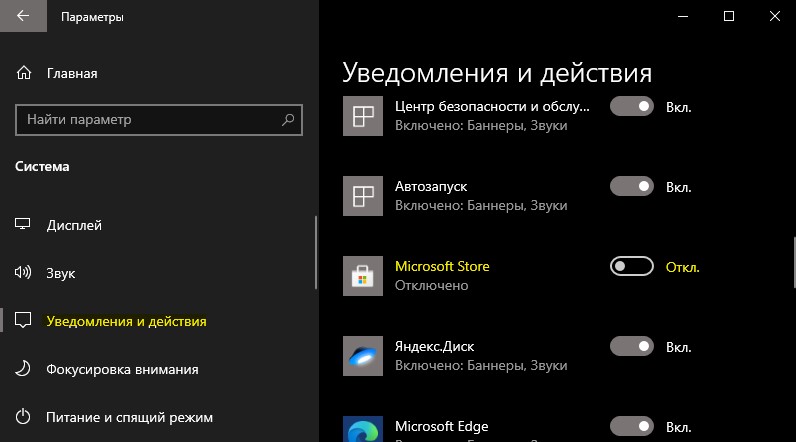The image size is (796, 442).
Task: Turn off Центр безопасности notifications toggle
Action: tap(632, 107)
